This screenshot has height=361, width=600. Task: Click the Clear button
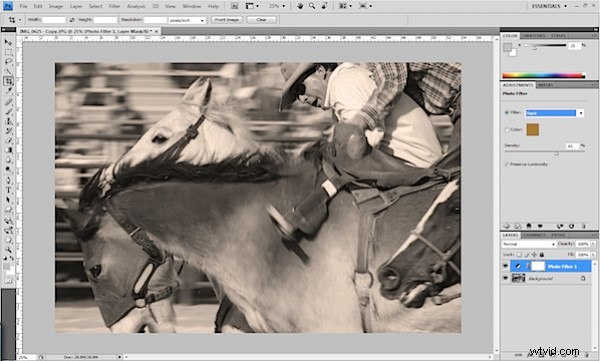261,20
